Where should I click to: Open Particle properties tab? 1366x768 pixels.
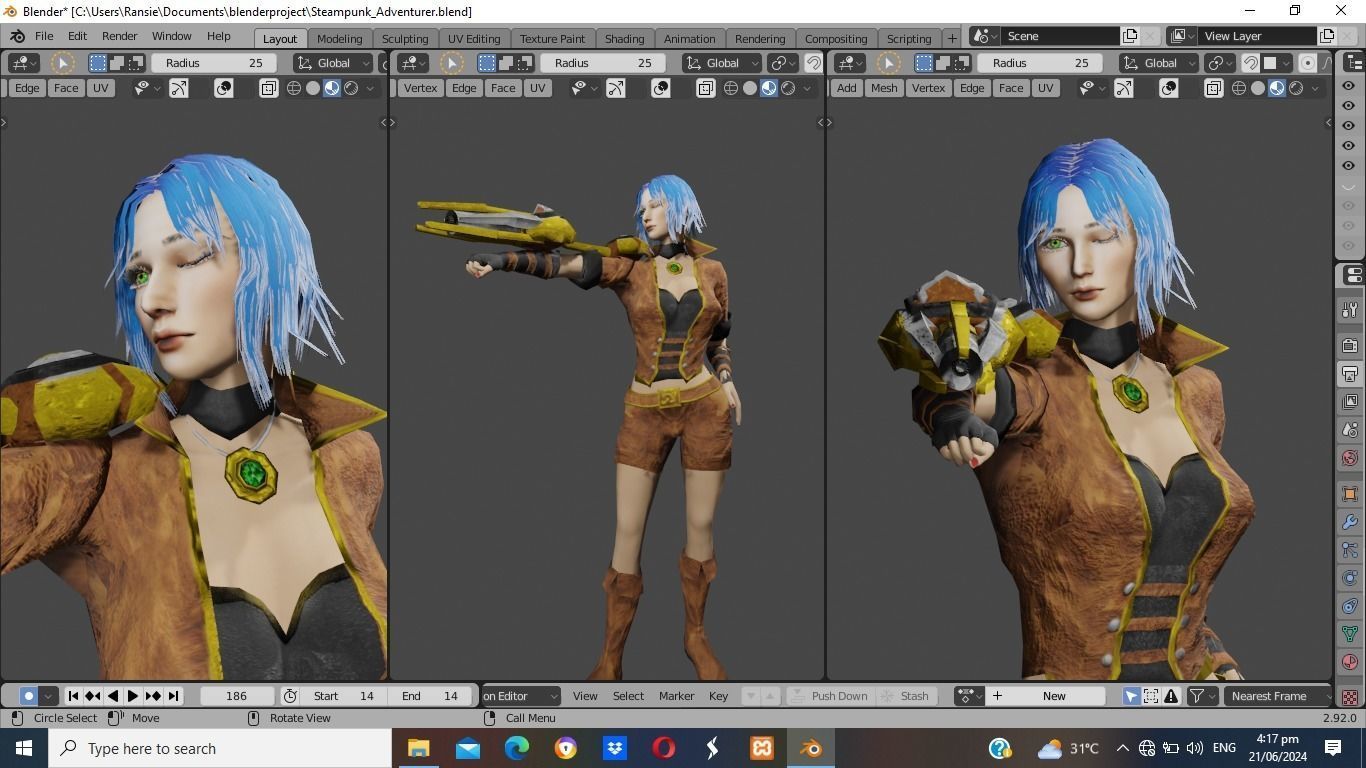pos(1350,550)
